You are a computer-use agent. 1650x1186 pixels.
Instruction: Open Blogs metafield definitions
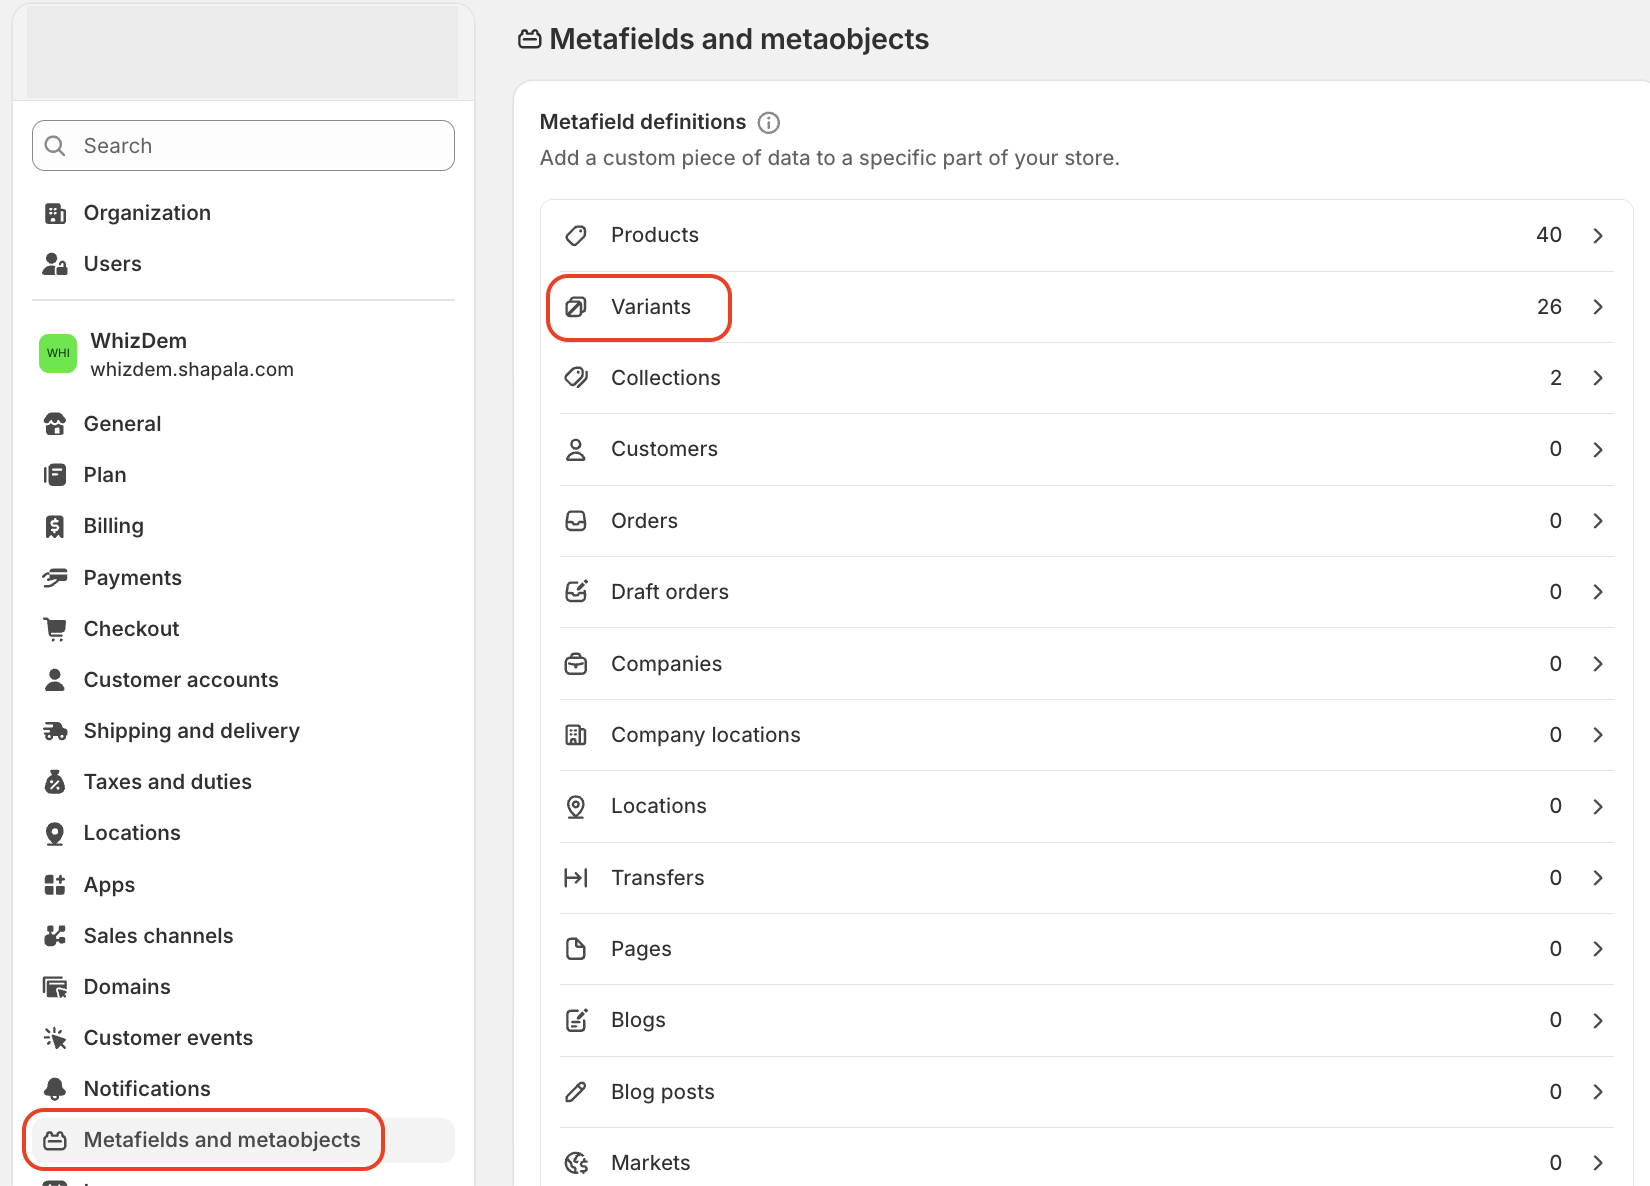point(1086,1020)
